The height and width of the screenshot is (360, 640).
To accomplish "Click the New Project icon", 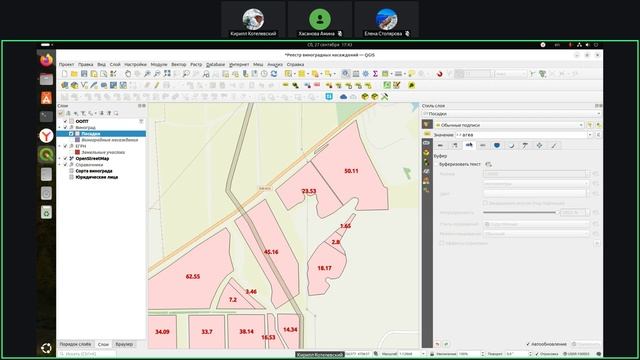I will [64, 74].
